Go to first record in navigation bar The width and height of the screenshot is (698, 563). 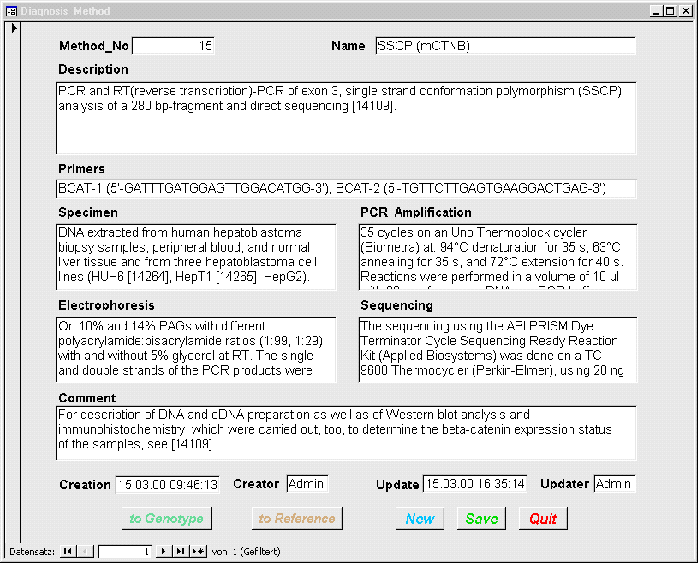pos(67,551)
